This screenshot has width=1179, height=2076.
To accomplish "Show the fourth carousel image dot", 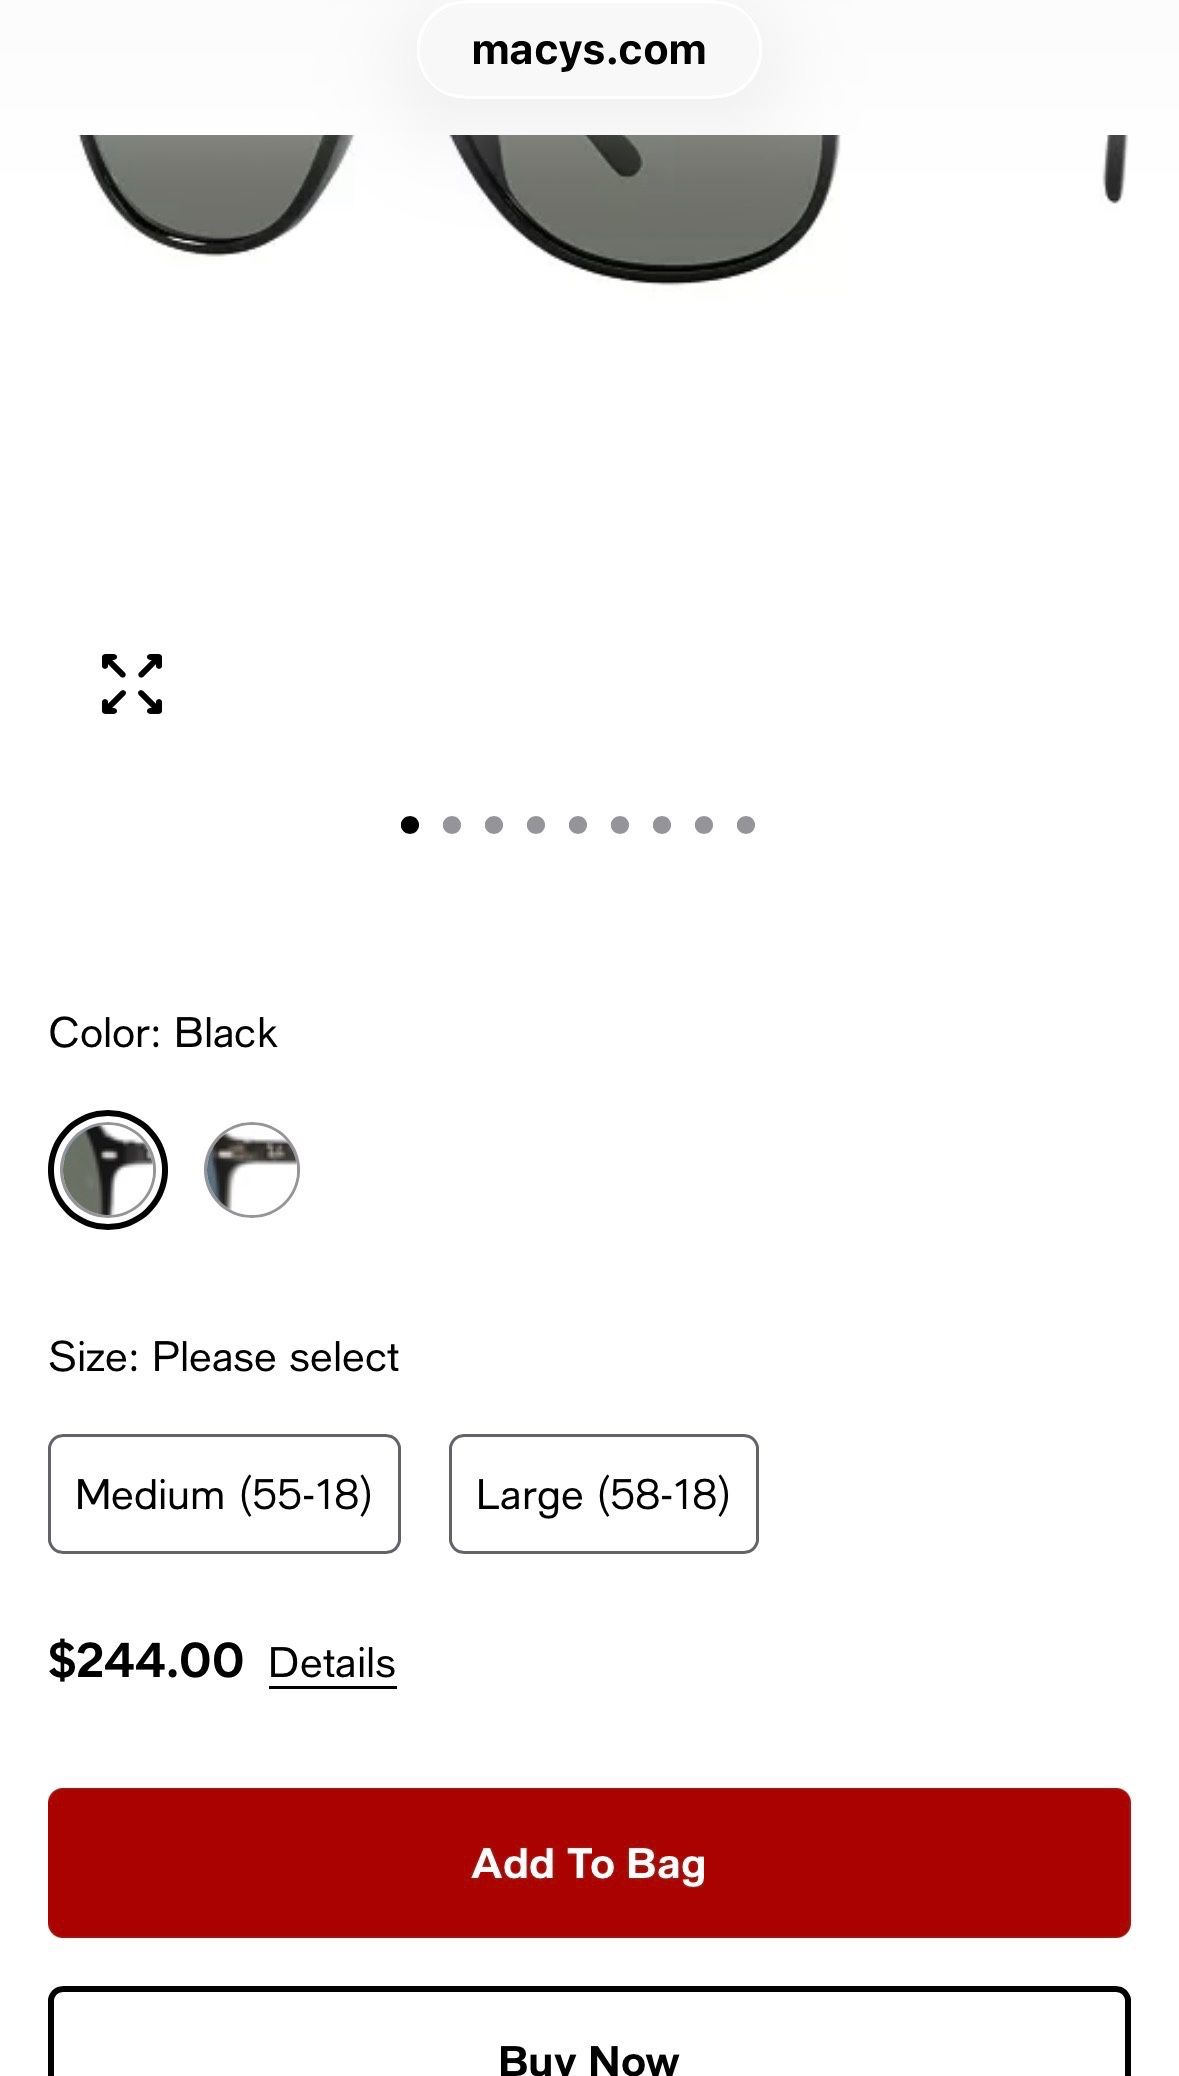I will pos(536,825).
